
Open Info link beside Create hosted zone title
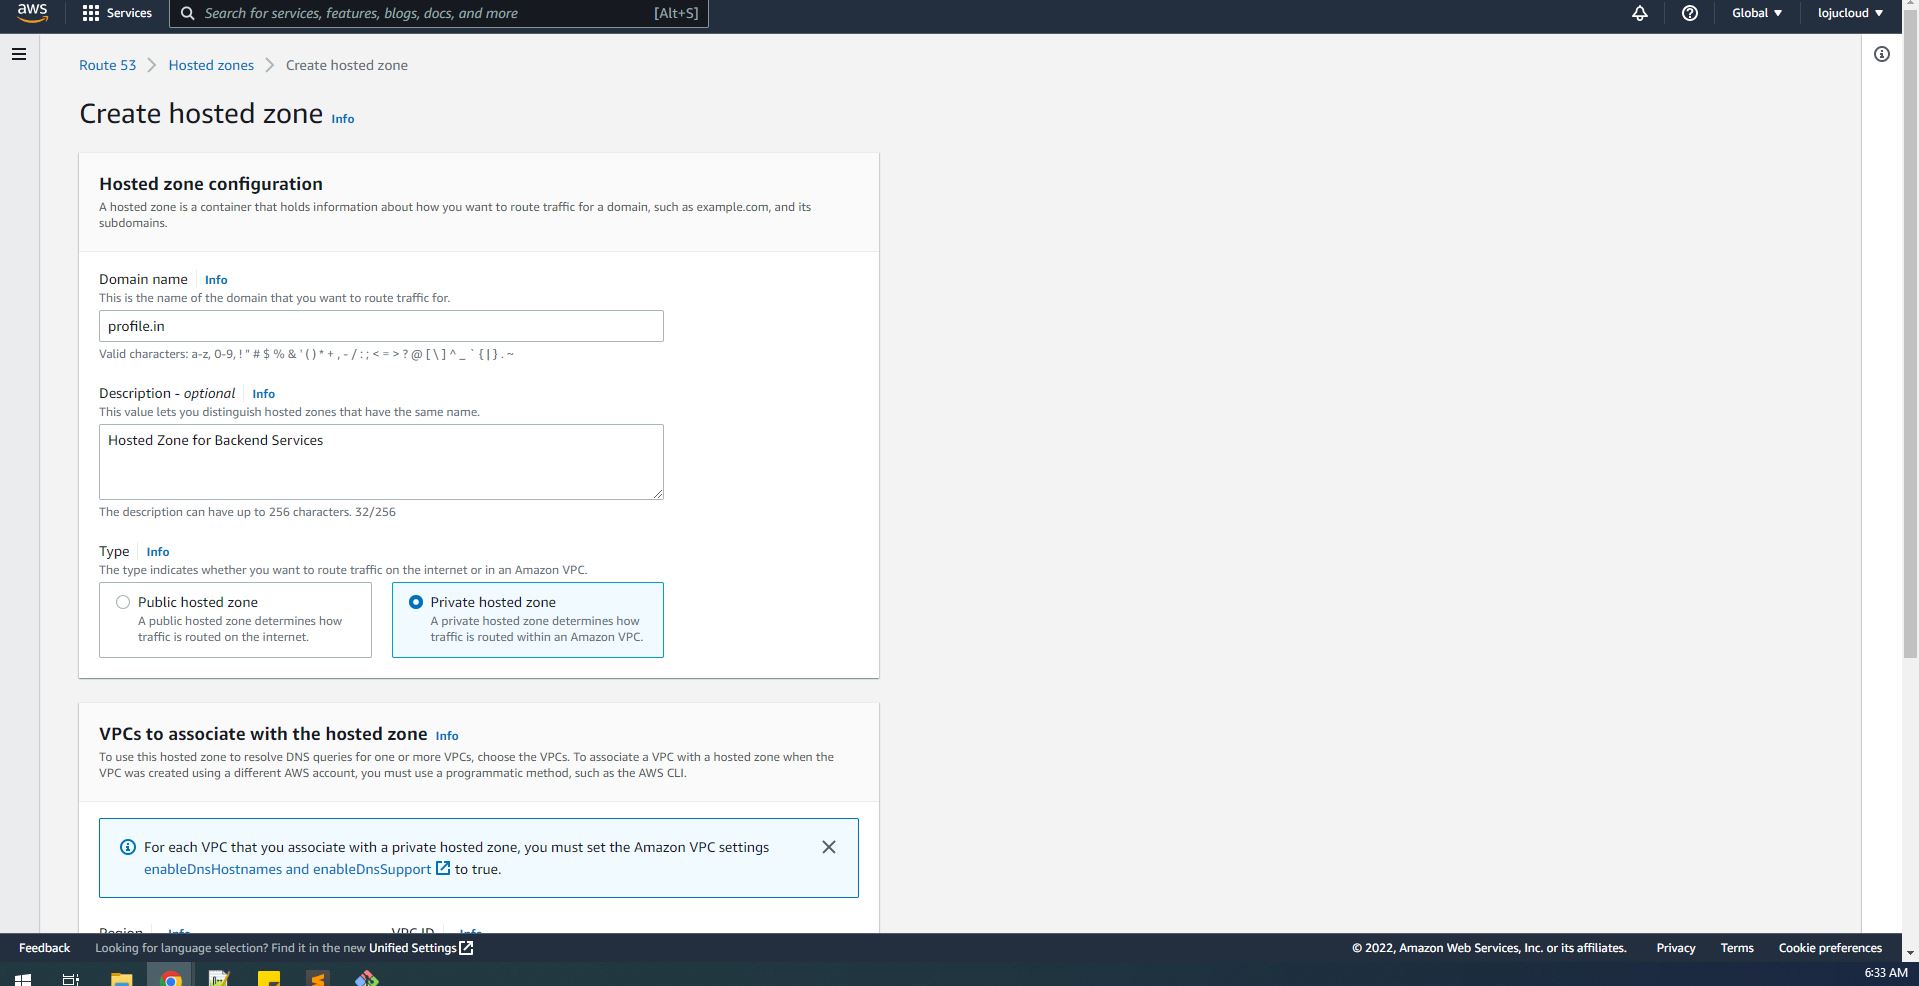coord(343,119)
